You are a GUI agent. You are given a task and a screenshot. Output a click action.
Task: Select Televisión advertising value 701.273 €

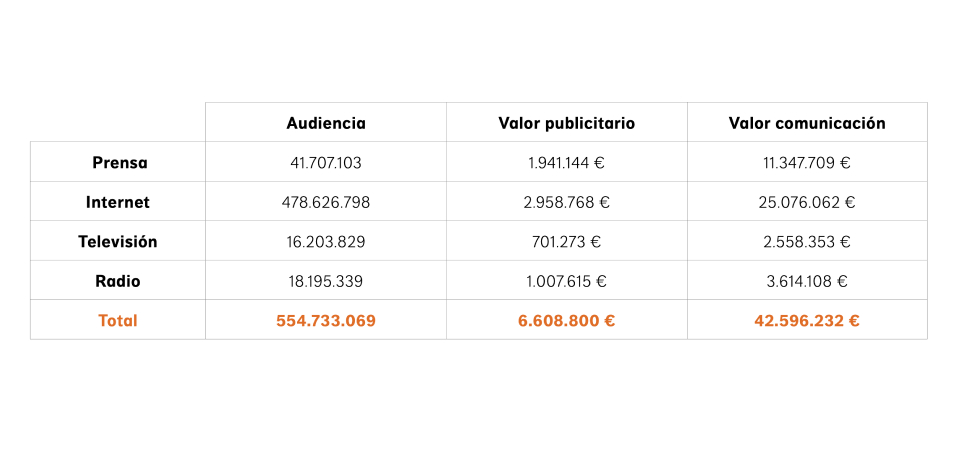click(566, 241)
